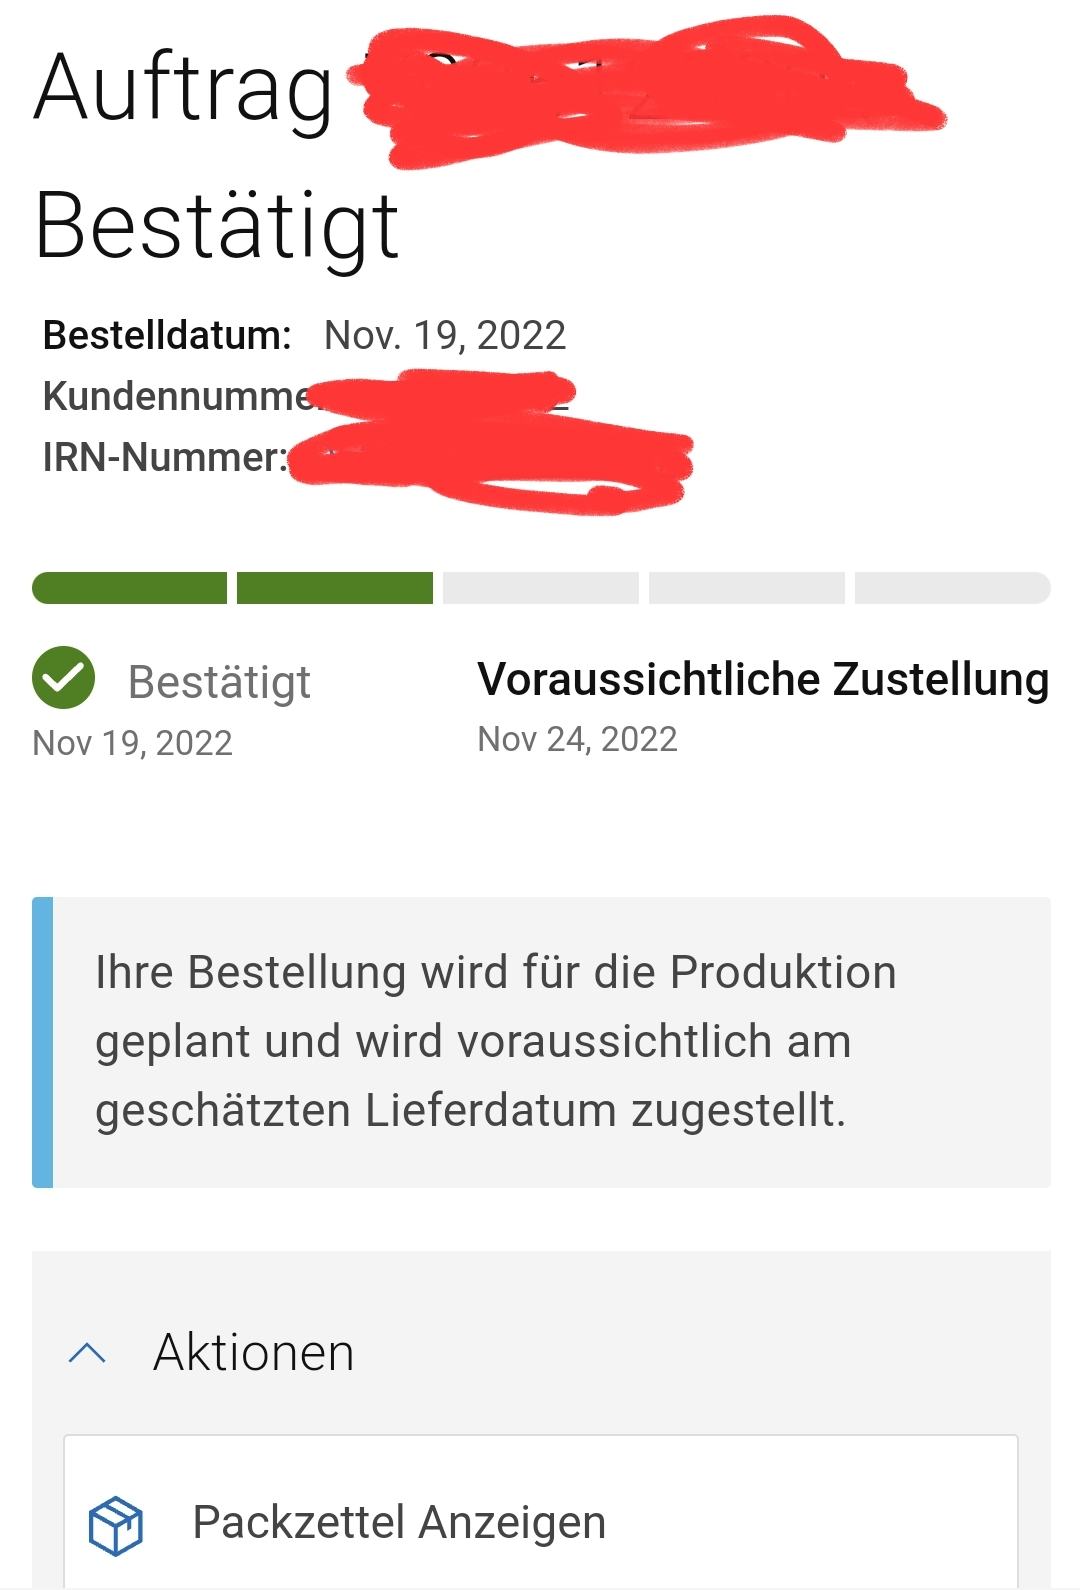Click the production info message text
Screen dimensions: 1080x1590
point(495,1041)
